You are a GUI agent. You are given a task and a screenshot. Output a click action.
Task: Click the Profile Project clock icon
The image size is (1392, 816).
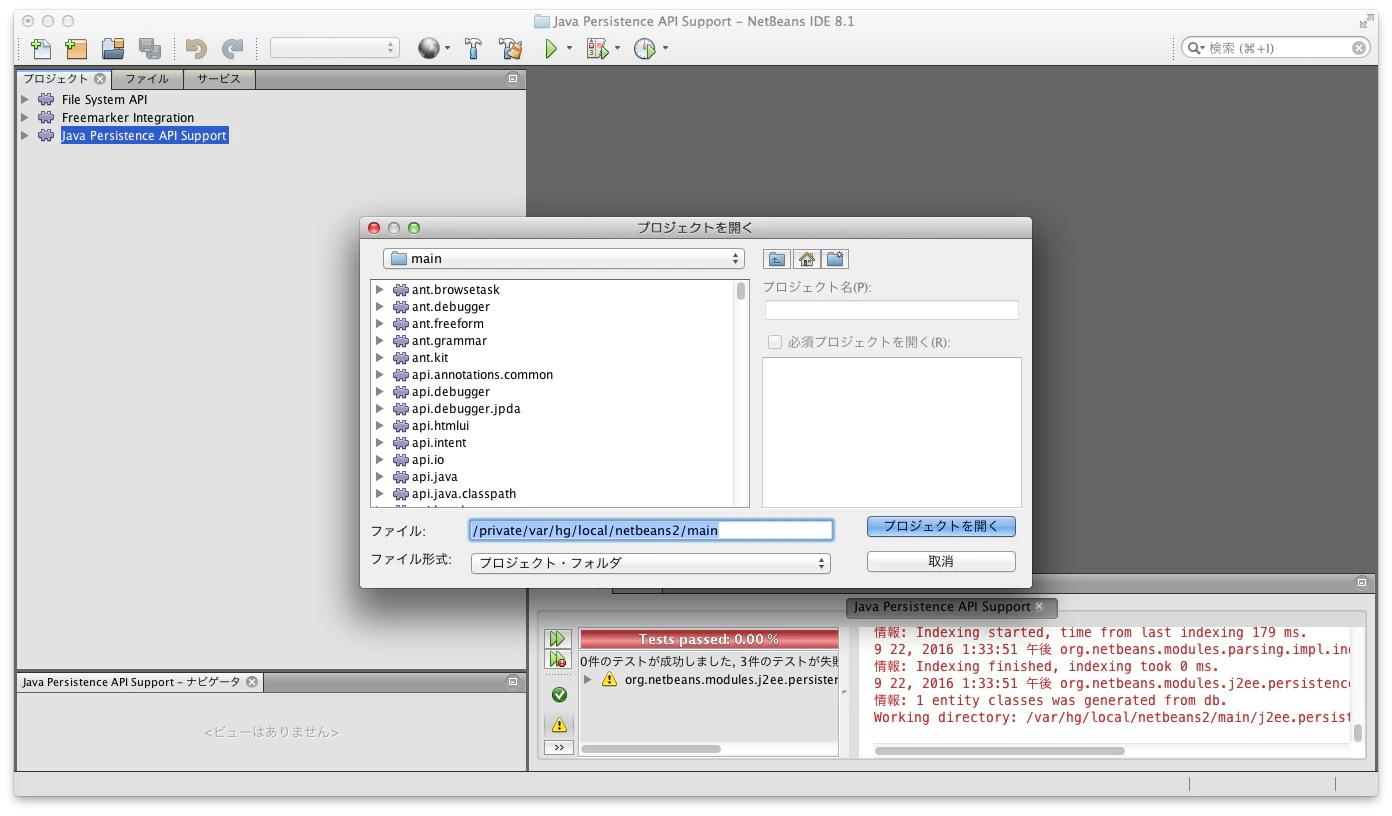(x=645, y=48)
